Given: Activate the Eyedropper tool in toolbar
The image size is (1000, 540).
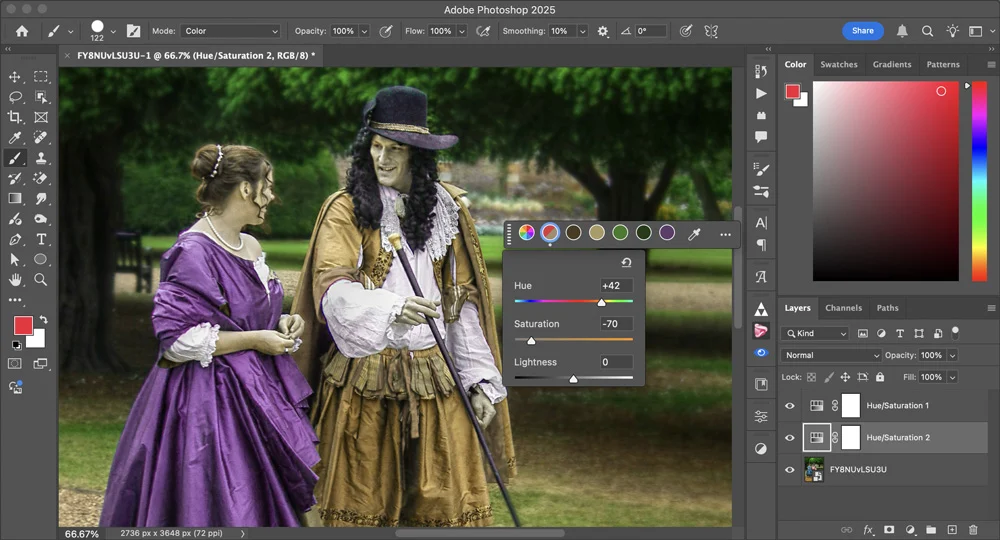Looking at the screenshot, I should click(x=15, y=137).
